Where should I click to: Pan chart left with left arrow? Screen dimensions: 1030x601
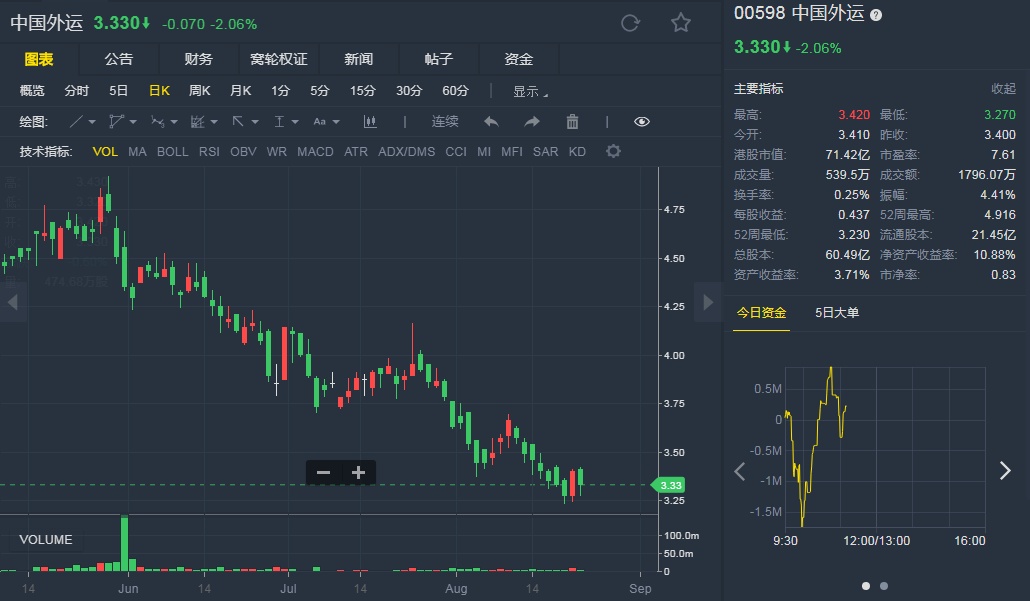pyautogui.click(x=12, y=302)
